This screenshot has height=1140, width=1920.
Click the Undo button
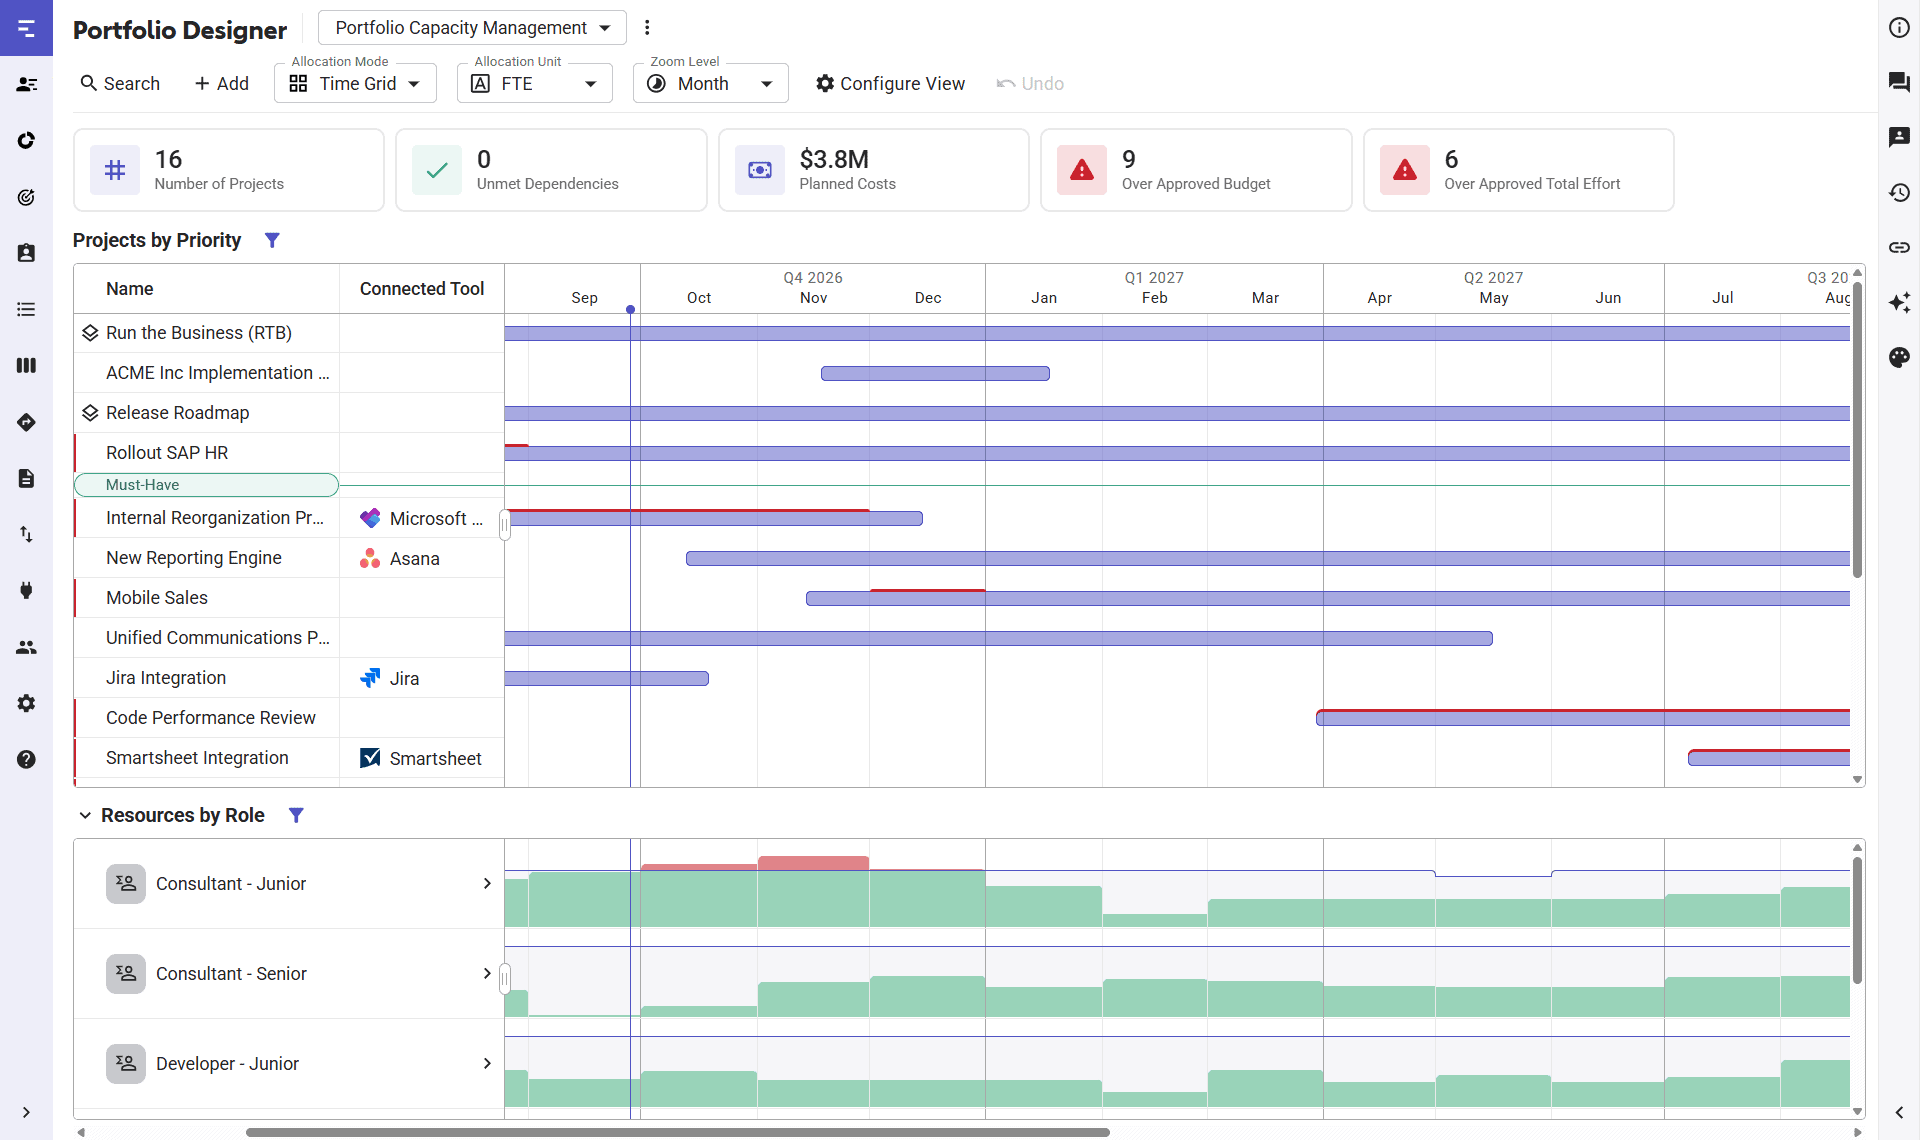click(x=1030, y=83)
